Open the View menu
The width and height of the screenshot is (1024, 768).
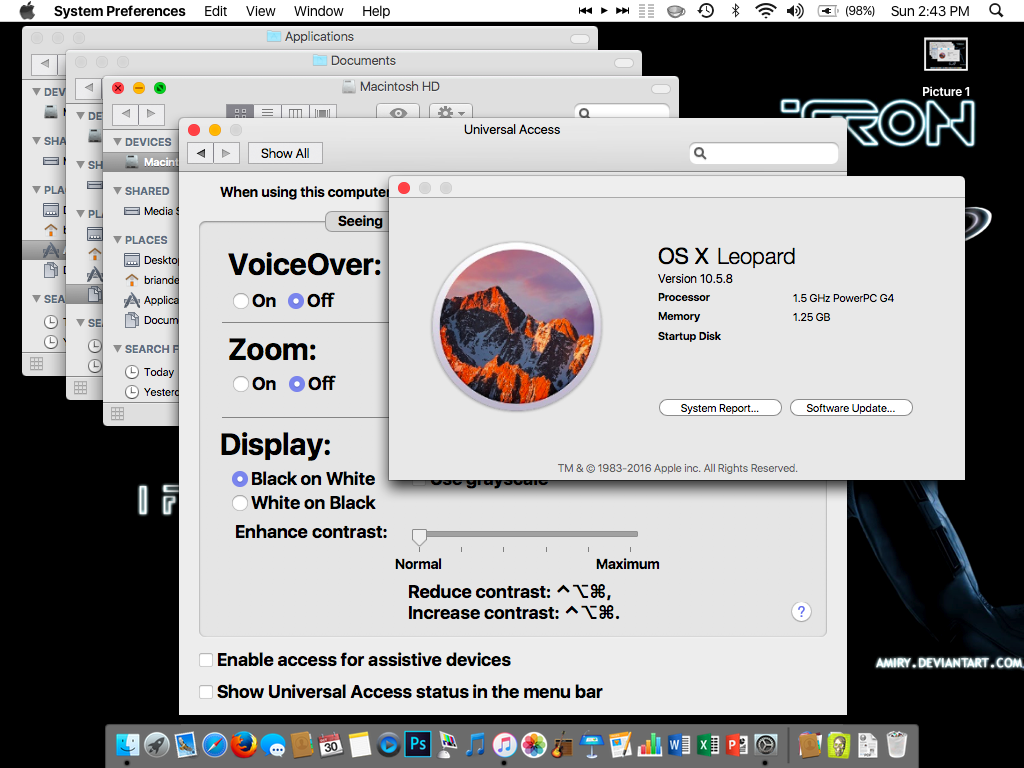click(261, 11)
